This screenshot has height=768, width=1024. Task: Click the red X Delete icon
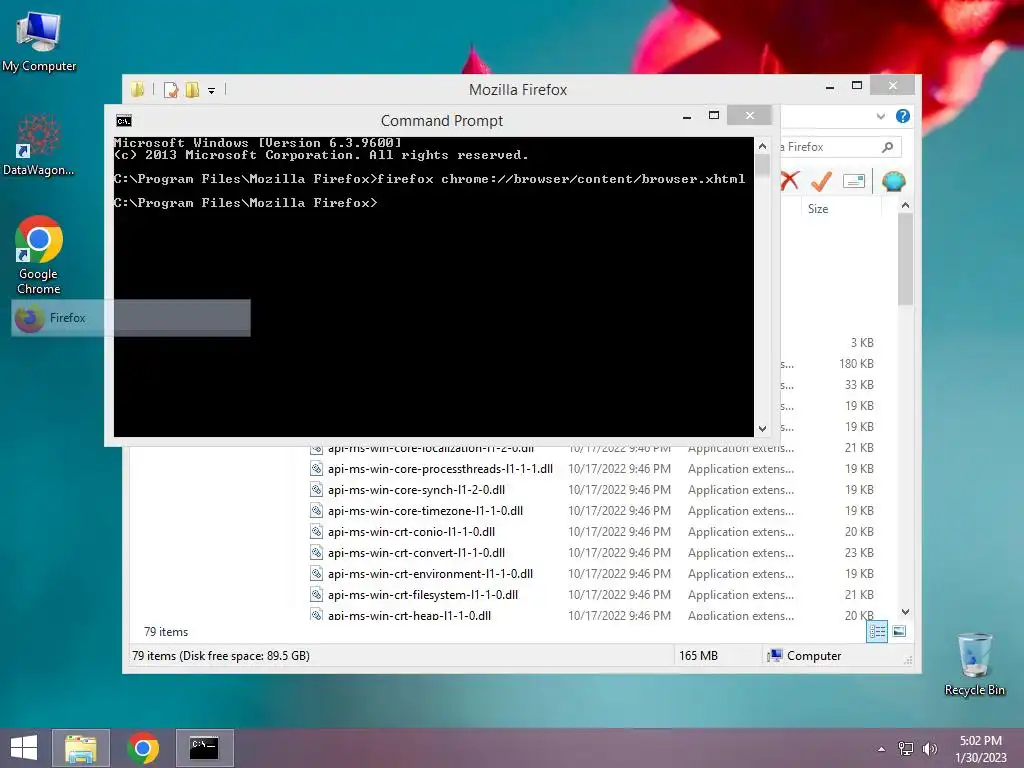click(790, 180)
